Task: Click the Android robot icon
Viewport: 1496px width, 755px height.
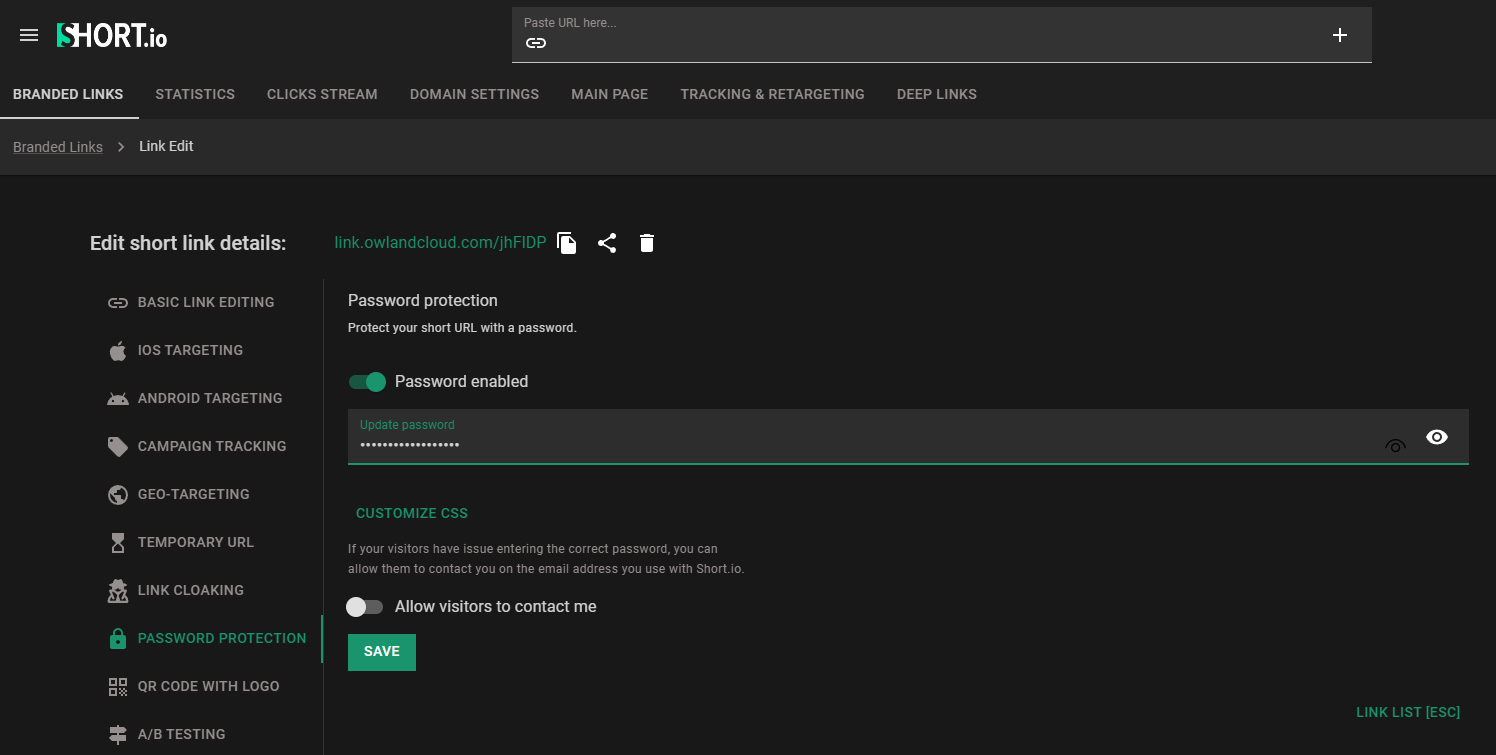Action: pos(118,398)
